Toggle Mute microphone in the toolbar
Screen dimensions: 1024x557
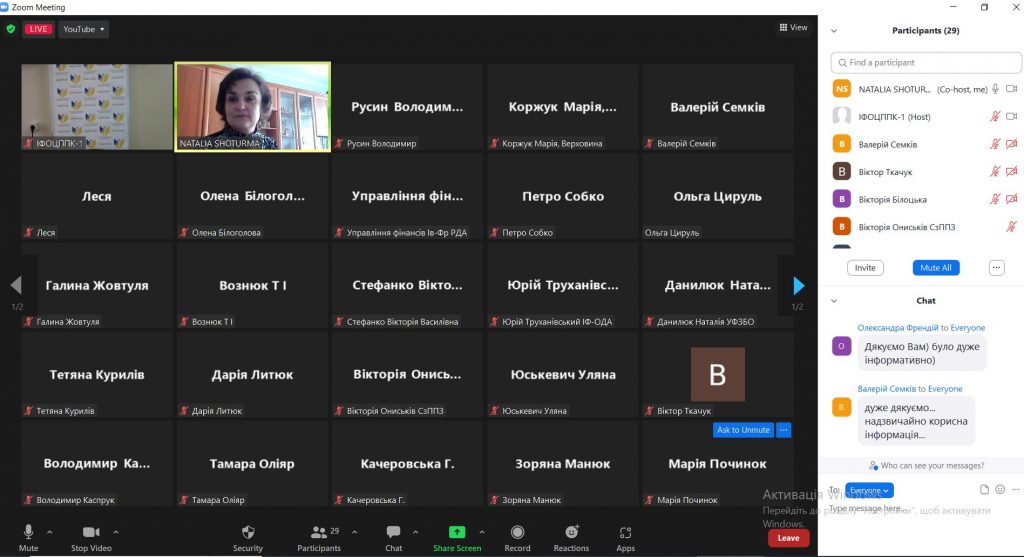pos(28,532)
